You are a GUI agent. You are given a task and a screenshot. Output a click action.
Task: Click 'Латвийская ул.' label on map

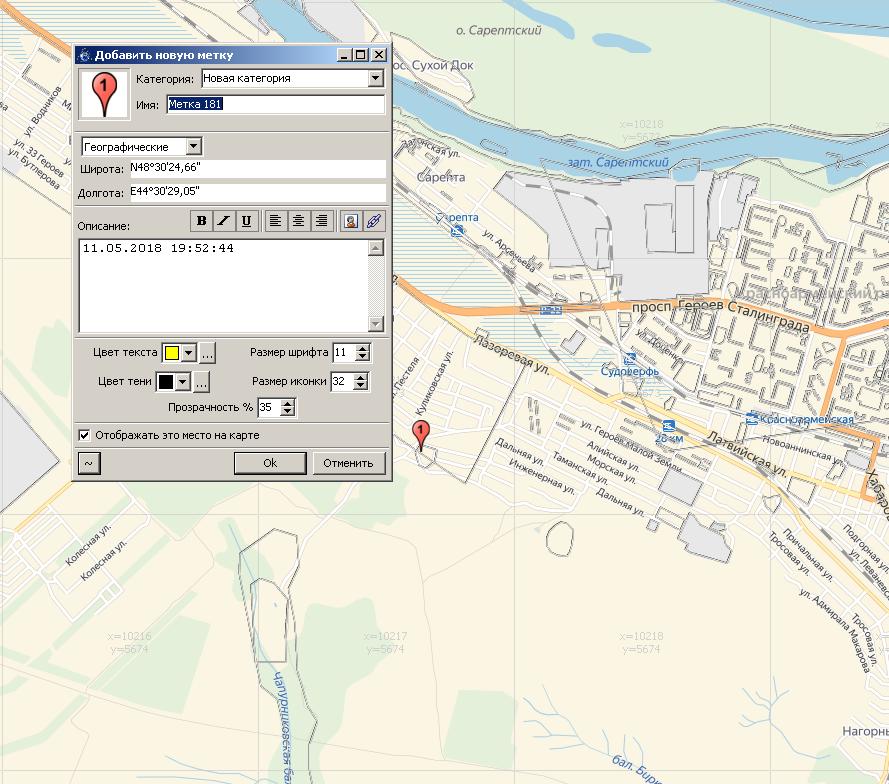pos(747,454)
